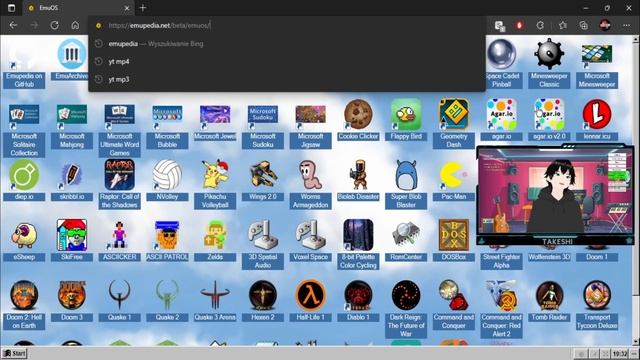
Task: Launch Command and Conquer: Red Alert 2
Action: [x=502, y=309]
